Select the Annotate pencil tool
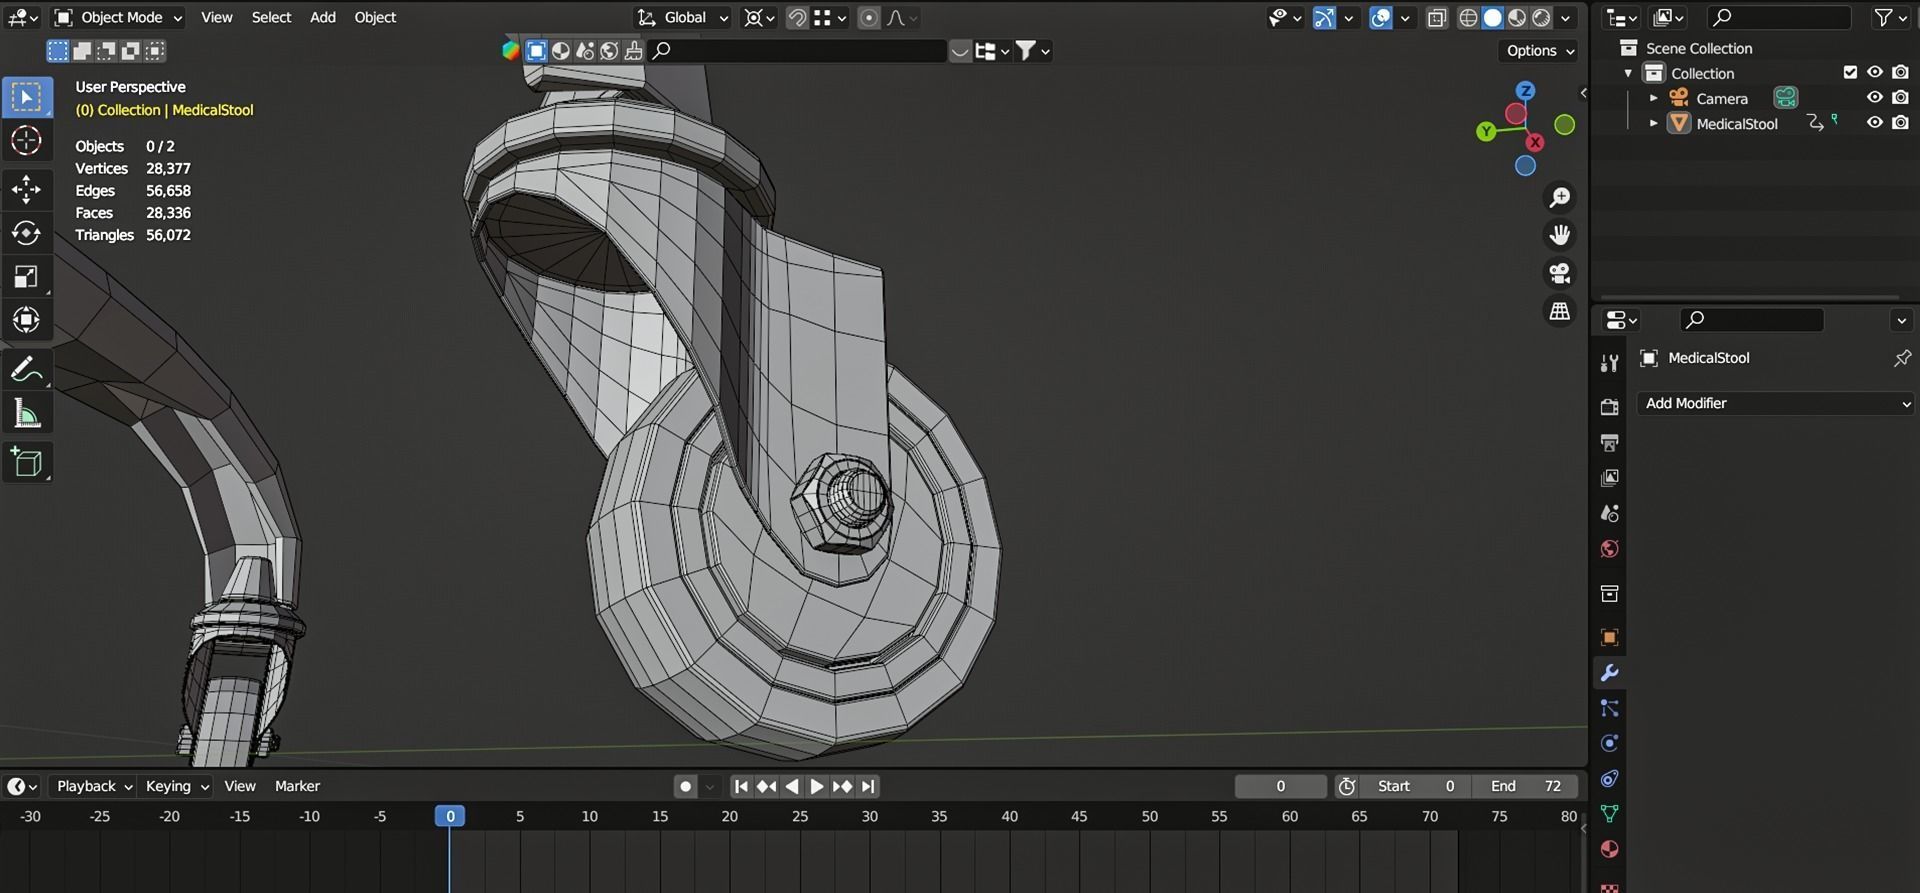The width and height of the screenshot is (1920, 893). pos(26,369)
